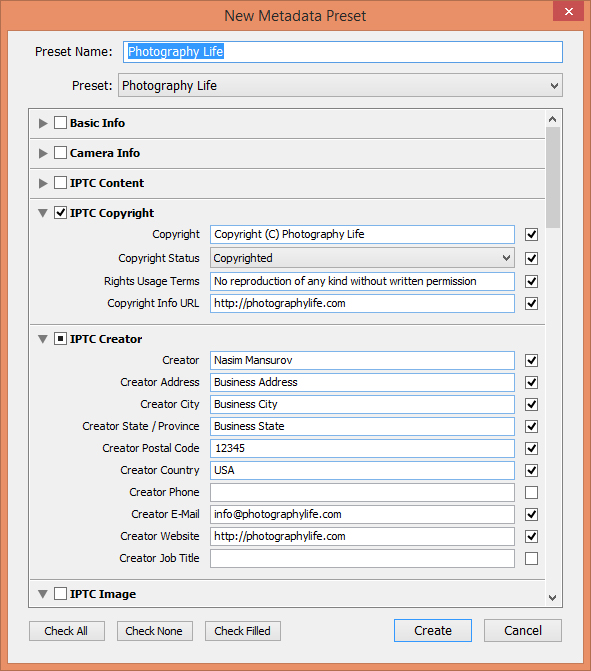Uncheck the Creator City checkbox
The width and height of the screenshot is (591, 671).
click(532, 404)
